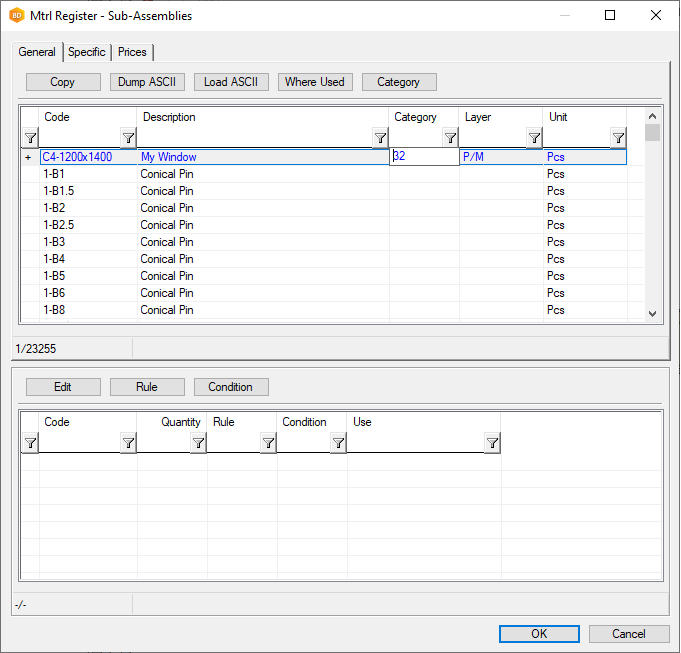Click the lower Condition column filter icon
This screenshot has width=681, height=653.
[x=338, y=443]
